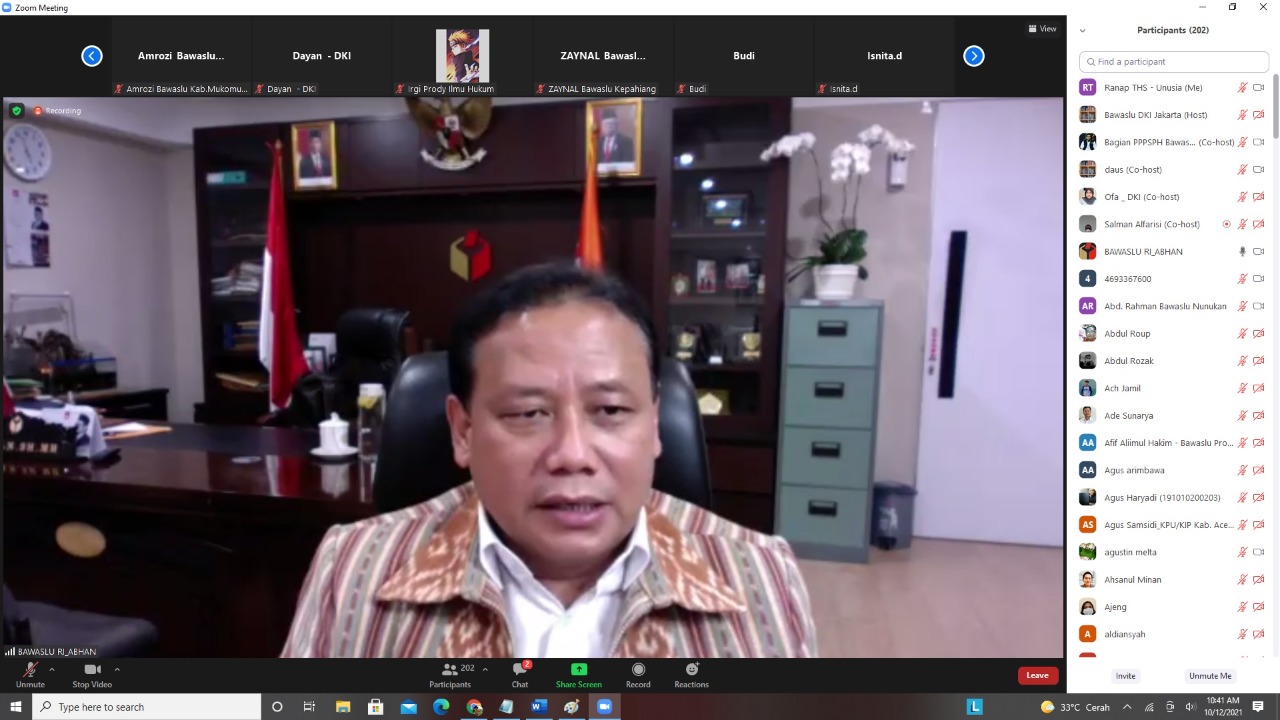Expand audio options arrow beside Unmute

point(52,669)
